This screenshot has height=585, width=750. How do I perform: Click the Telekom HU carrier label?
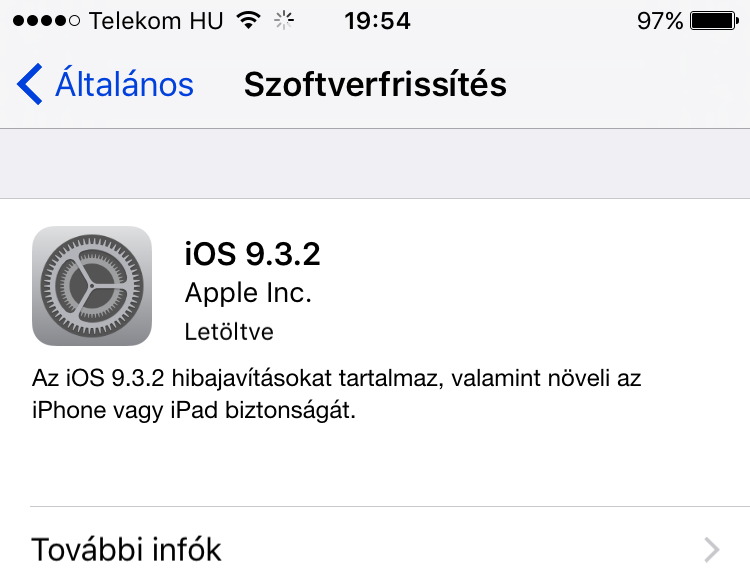click(156, 21)
